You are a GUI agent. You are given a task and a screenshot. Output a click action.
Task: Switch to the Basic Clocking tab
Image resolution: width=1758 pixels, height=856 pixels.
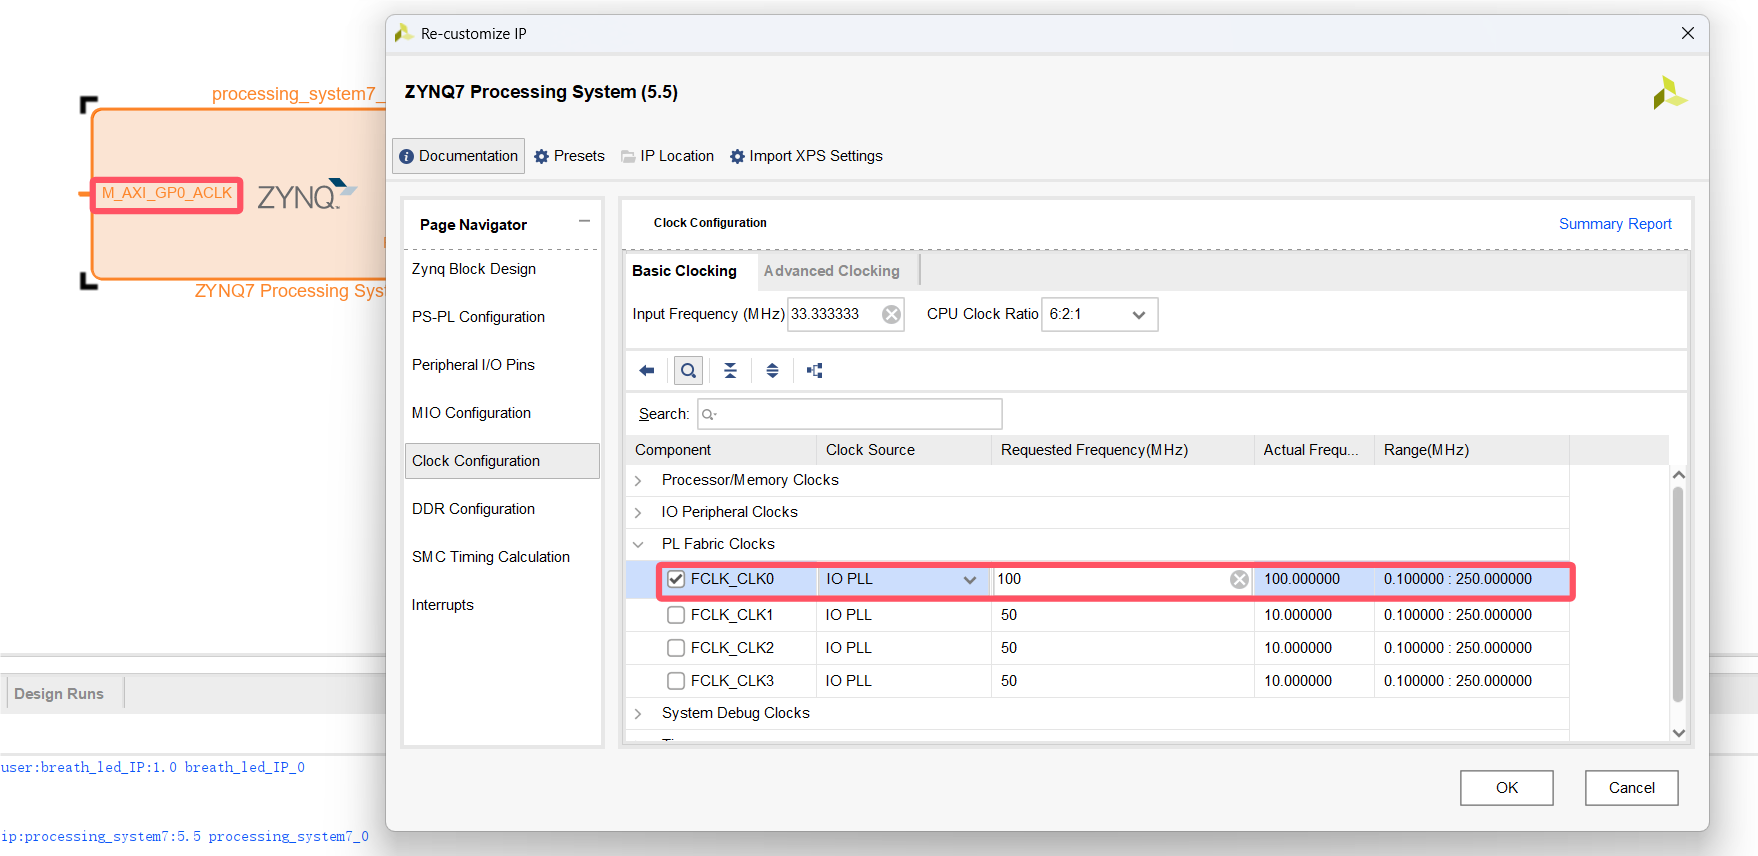684,271
